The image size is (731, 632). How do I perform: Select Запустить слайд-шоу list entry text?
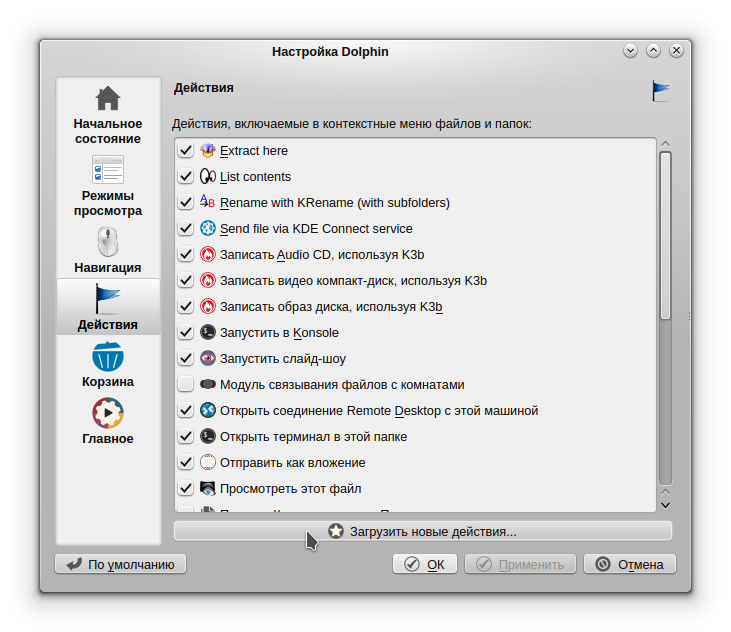(283, 358)
